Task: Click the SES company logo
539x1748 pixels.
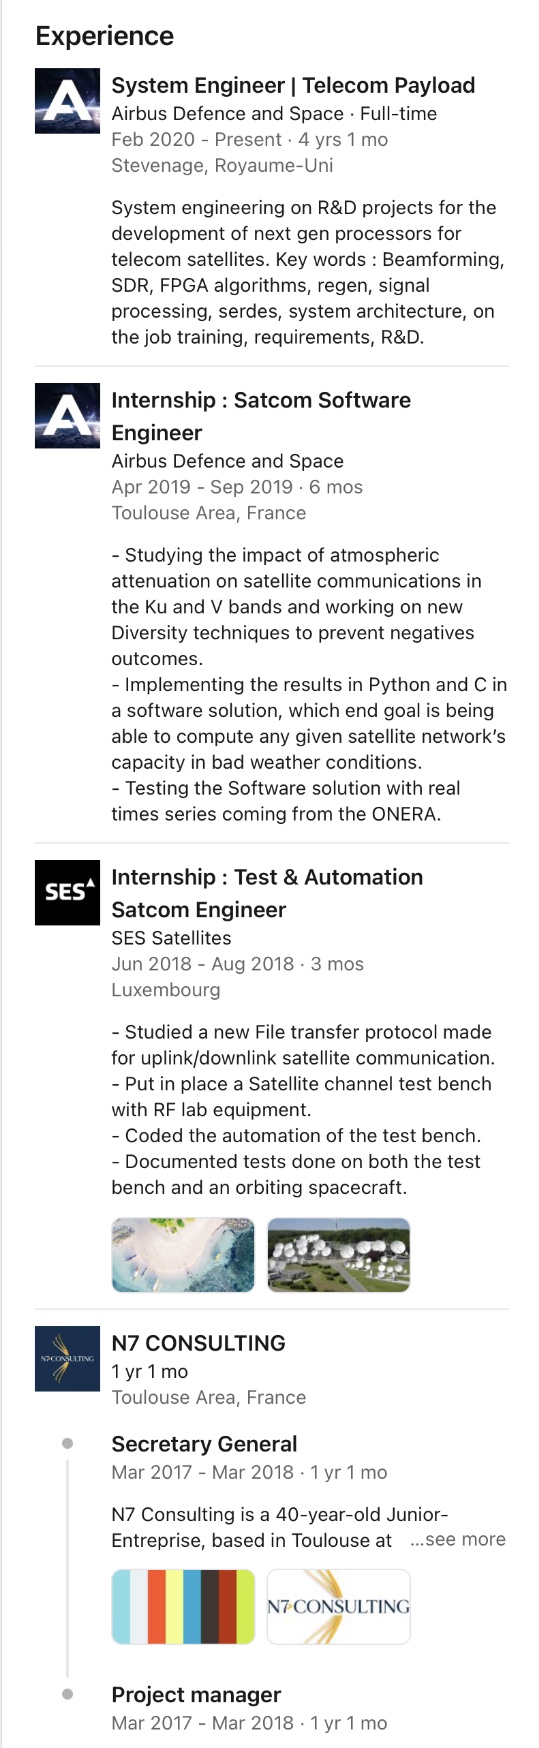Action: (67, 892)
